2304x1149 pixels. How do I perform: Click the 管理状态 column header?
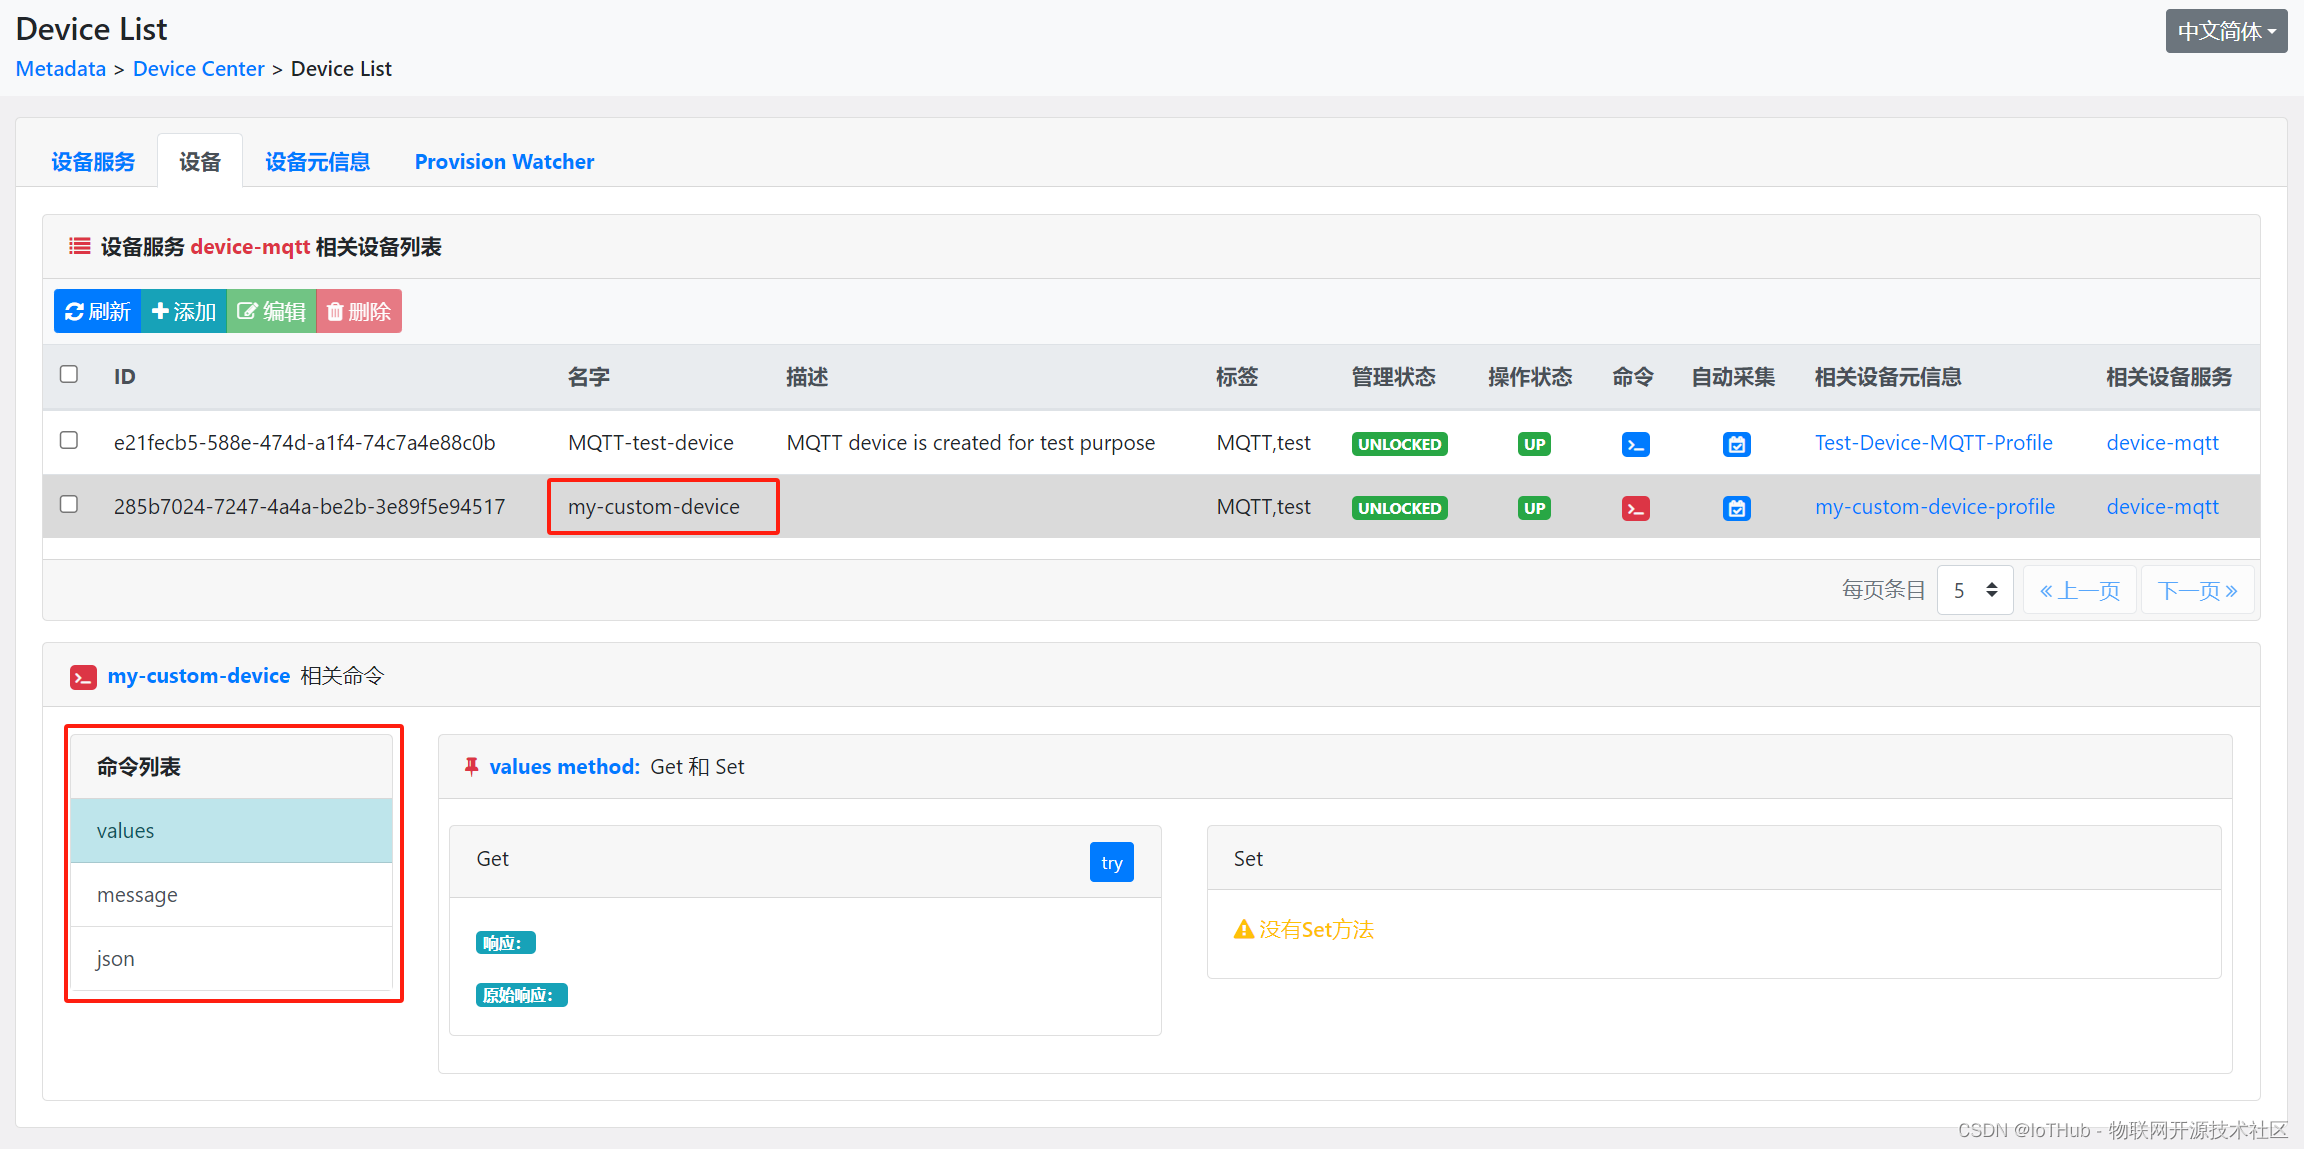[x=1394, y=377]
